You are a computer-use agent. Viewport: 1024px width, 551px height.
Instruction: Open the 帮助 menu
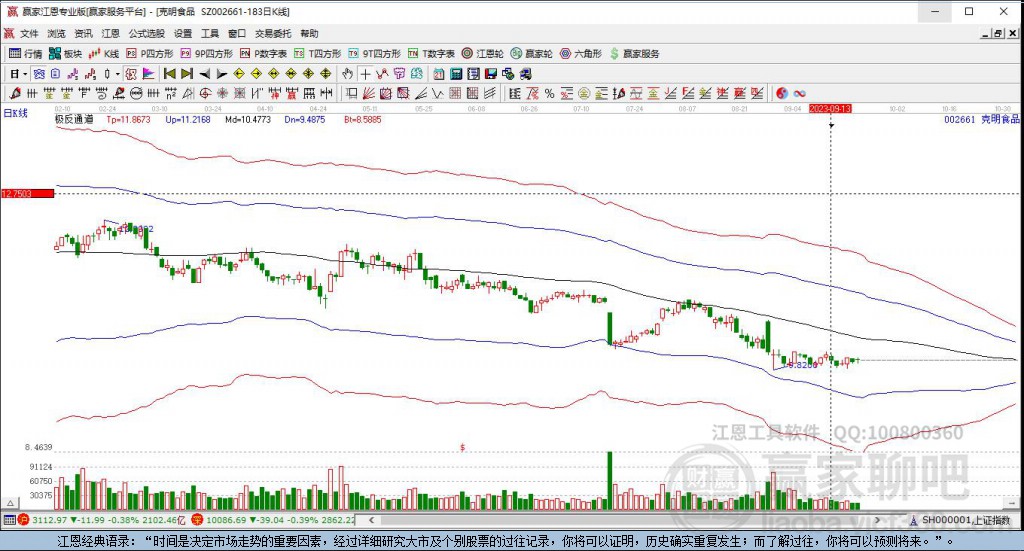tap(310, 33)
